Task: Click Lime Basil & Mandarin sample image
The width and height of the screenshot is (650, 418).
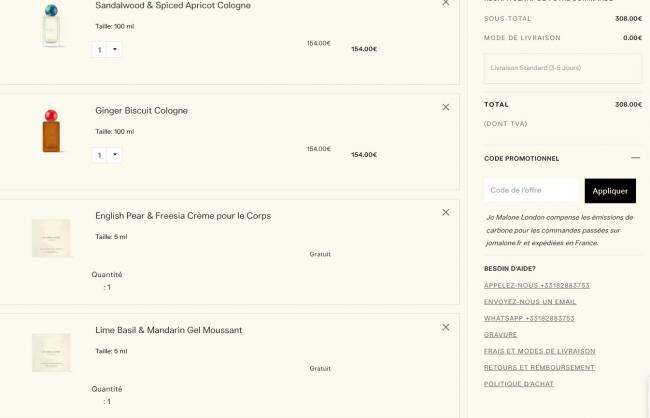Action: click(51, 353)
